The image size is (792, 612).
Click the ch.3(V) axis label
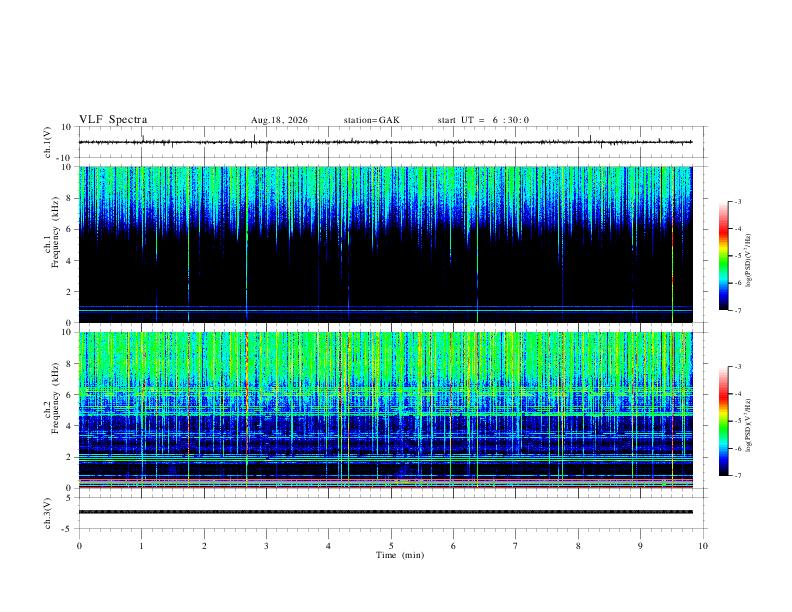(48, 513)
